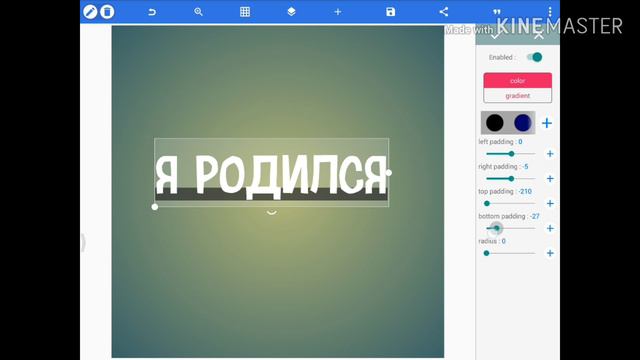This screenshot has height=360, width=640.
Task: Add a new color with blue plus
Action: pos(547,123)
